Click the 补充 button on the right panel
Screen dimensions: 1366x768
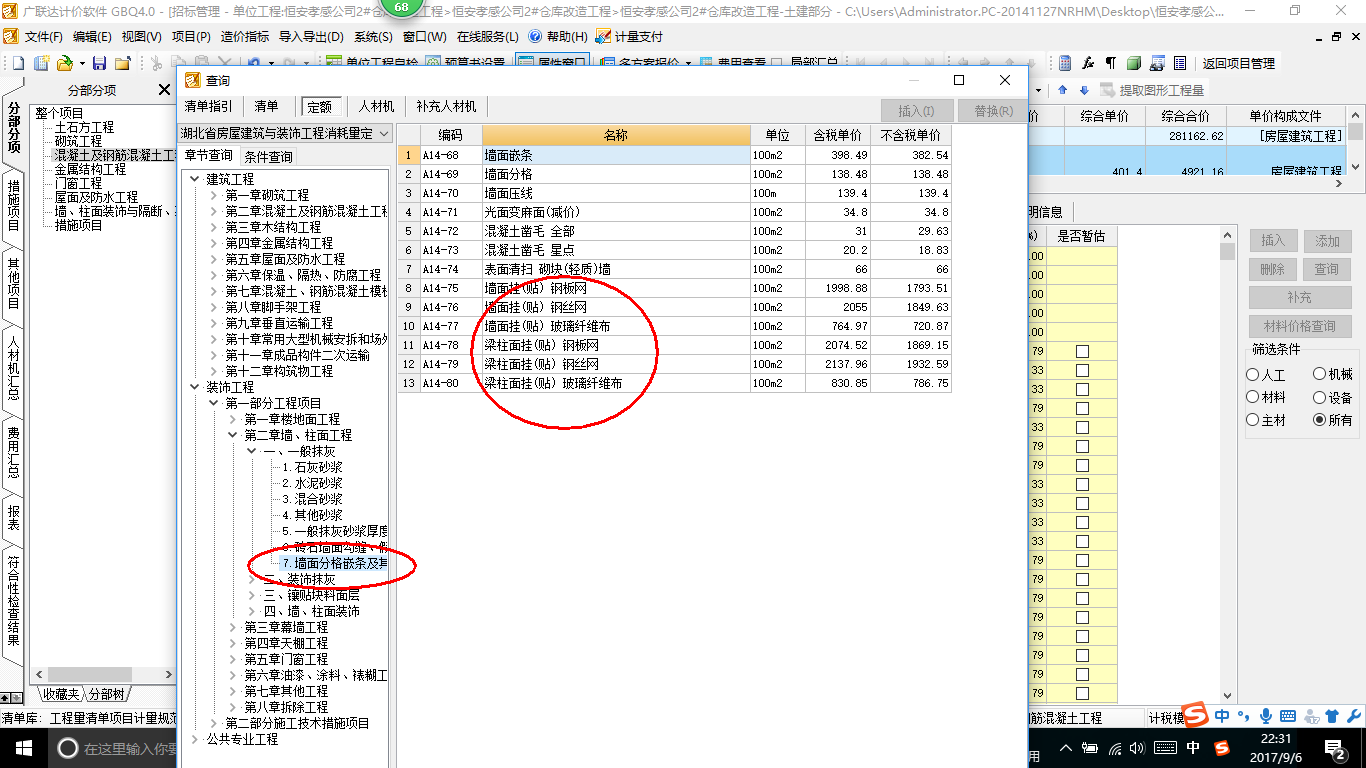[1300, 298]
